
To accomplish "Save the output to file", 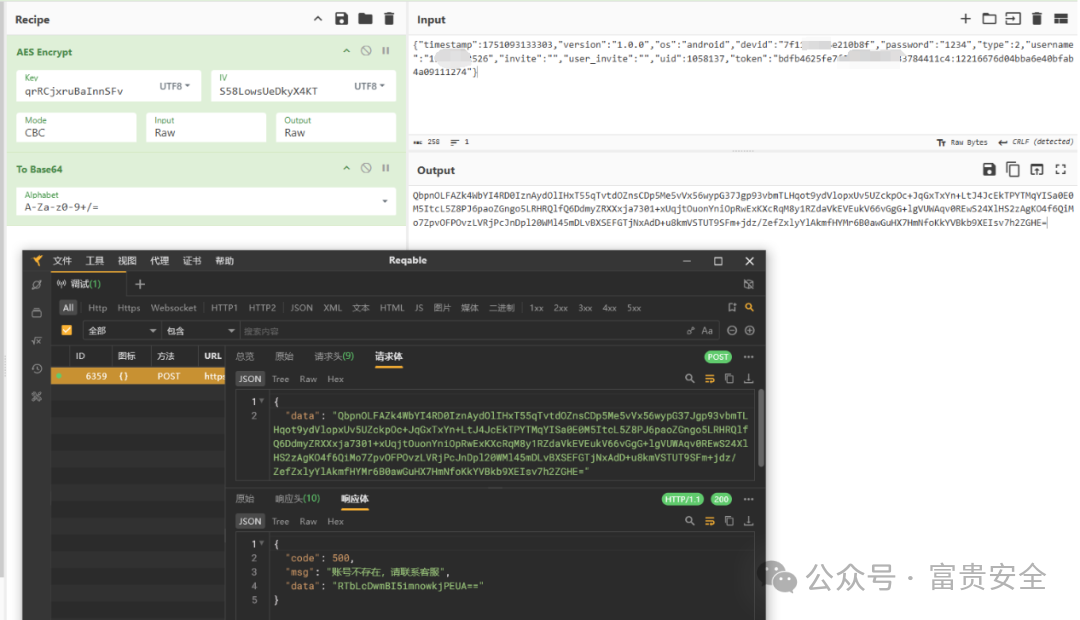I will pos(989,169).
